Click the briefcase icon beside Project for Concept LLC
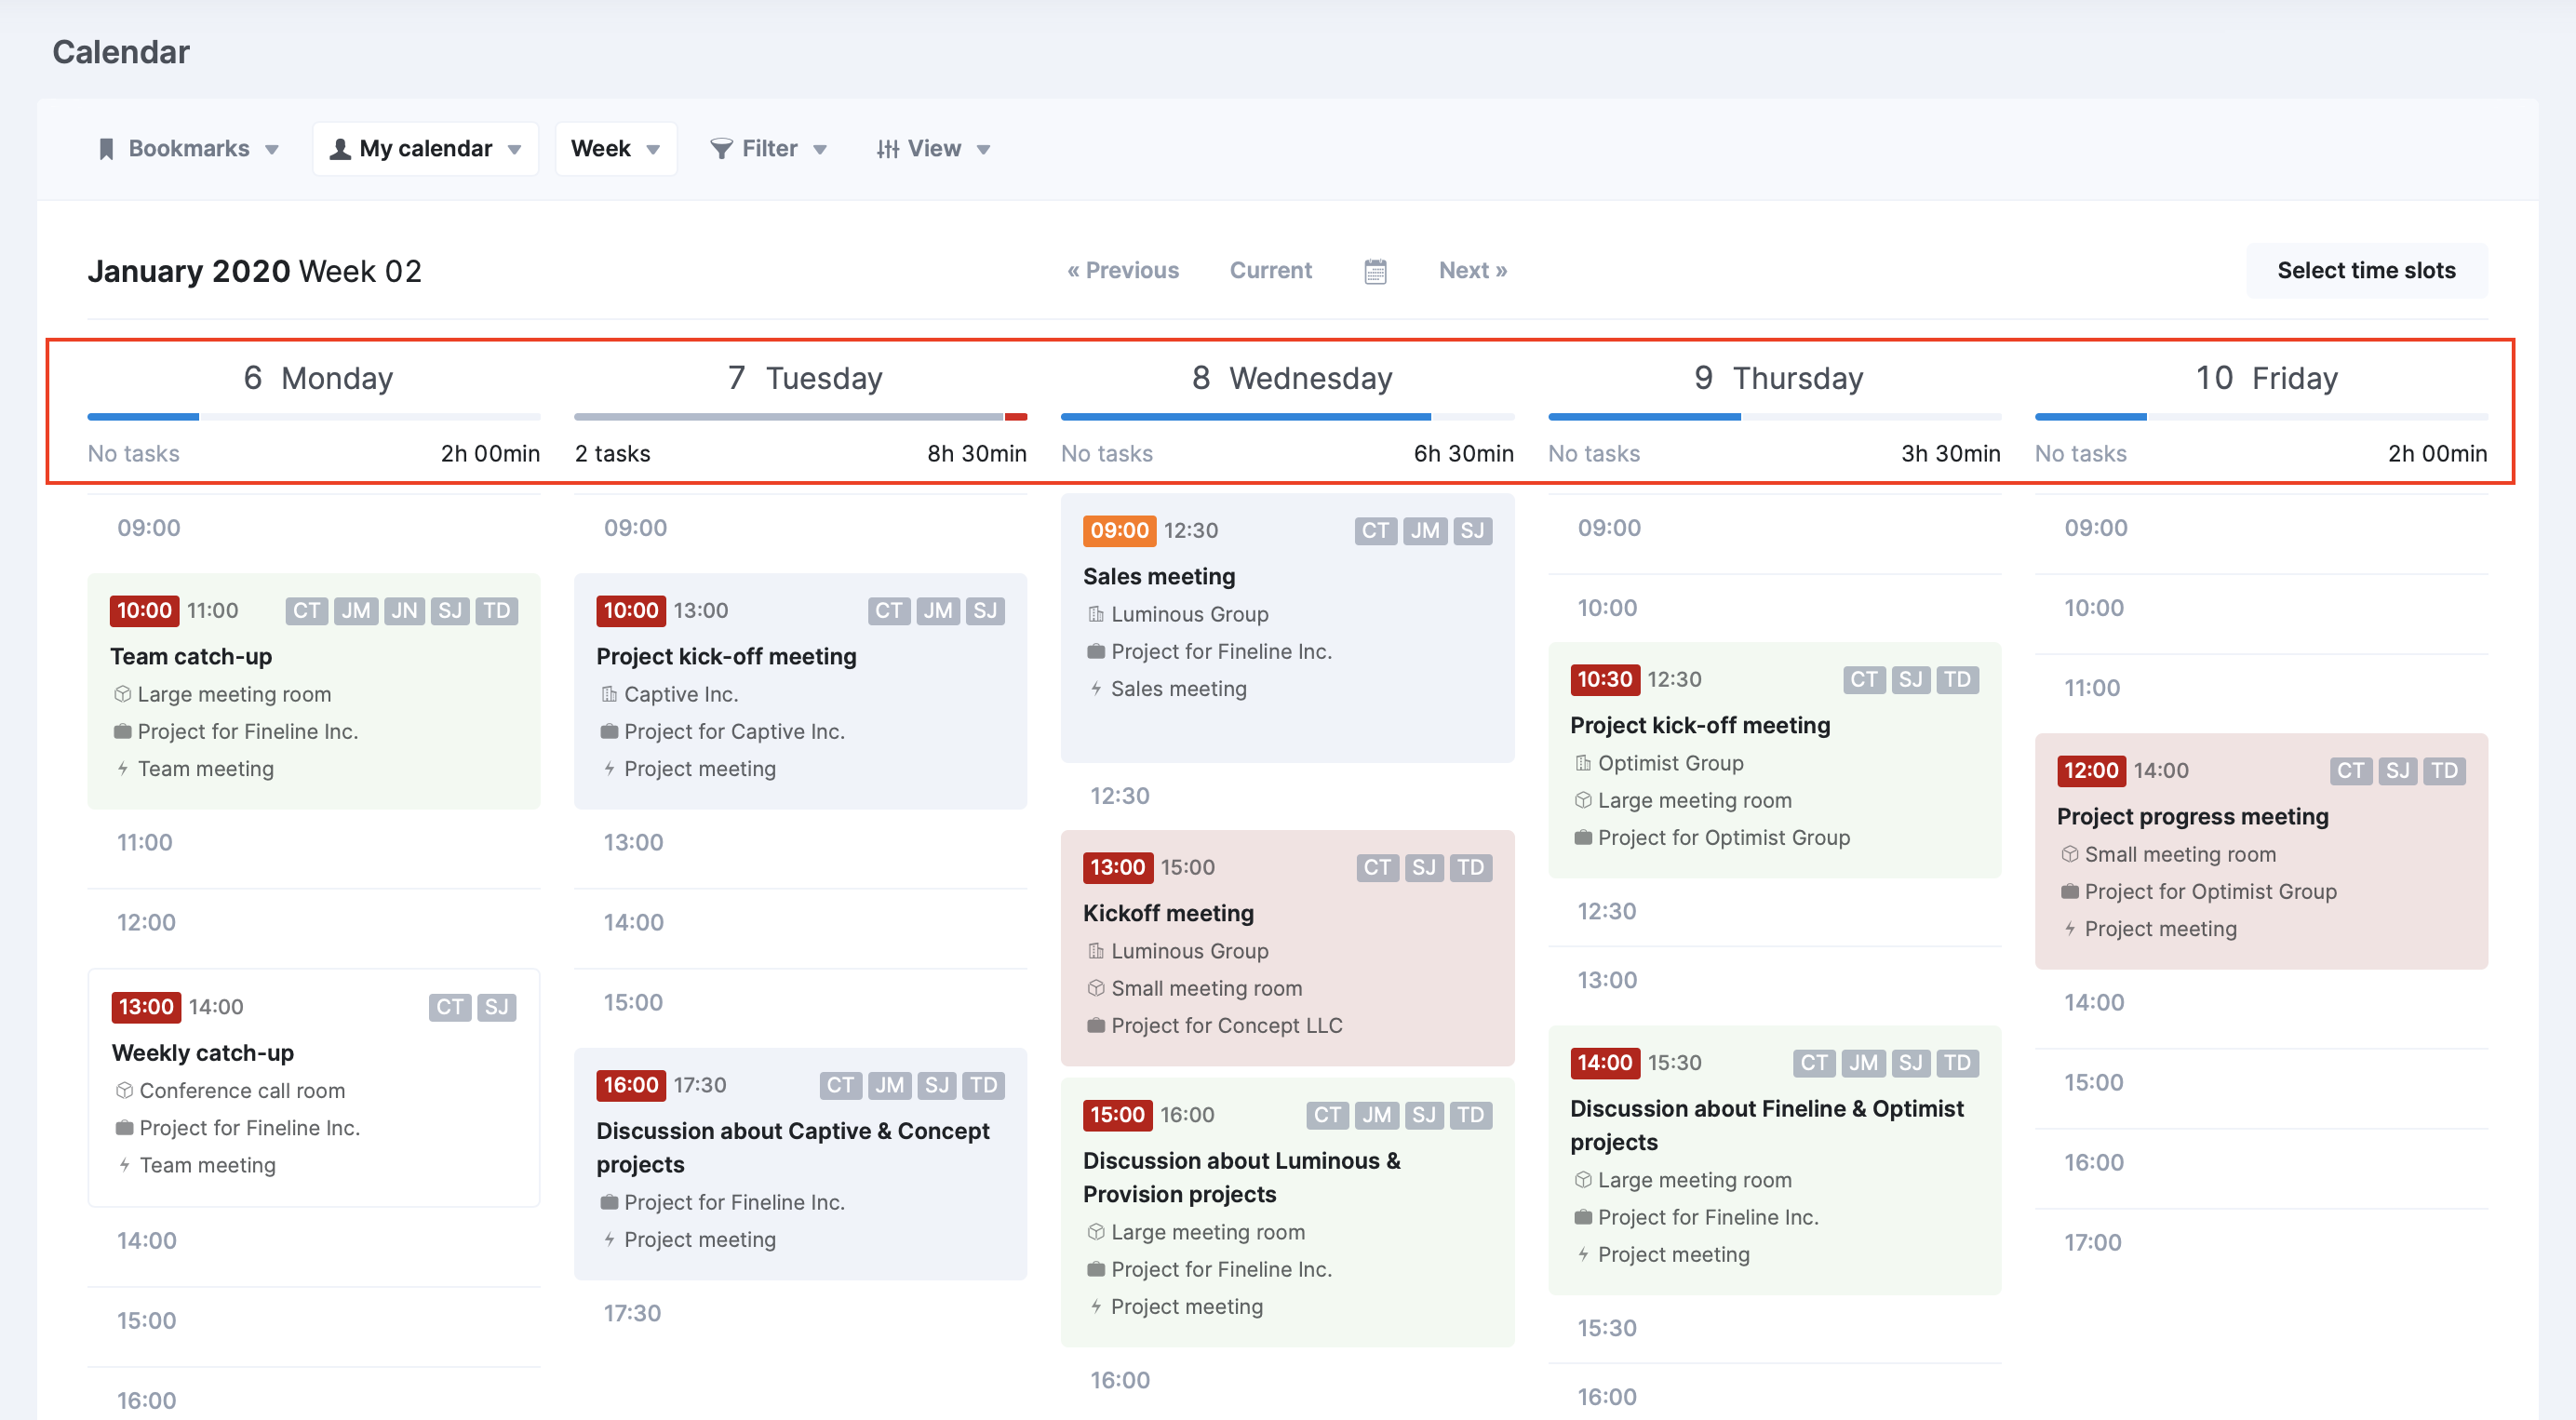The height and width of the screenshot is (1420, 2576). click(1096, 1025)
